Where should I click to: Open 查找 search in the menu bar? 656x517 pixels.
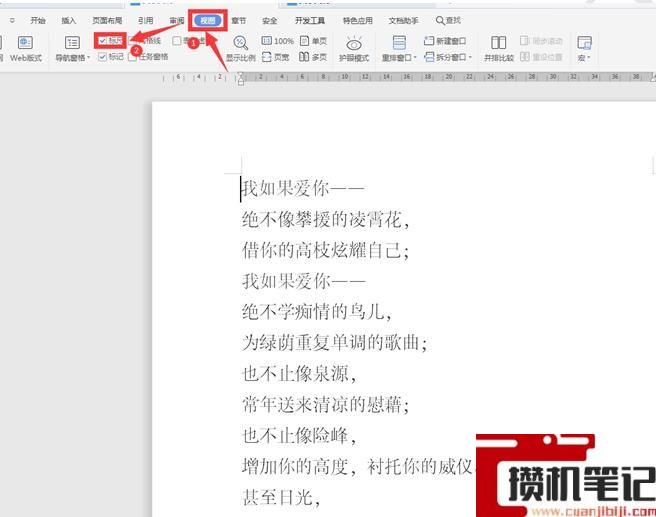tap(448, 20)
